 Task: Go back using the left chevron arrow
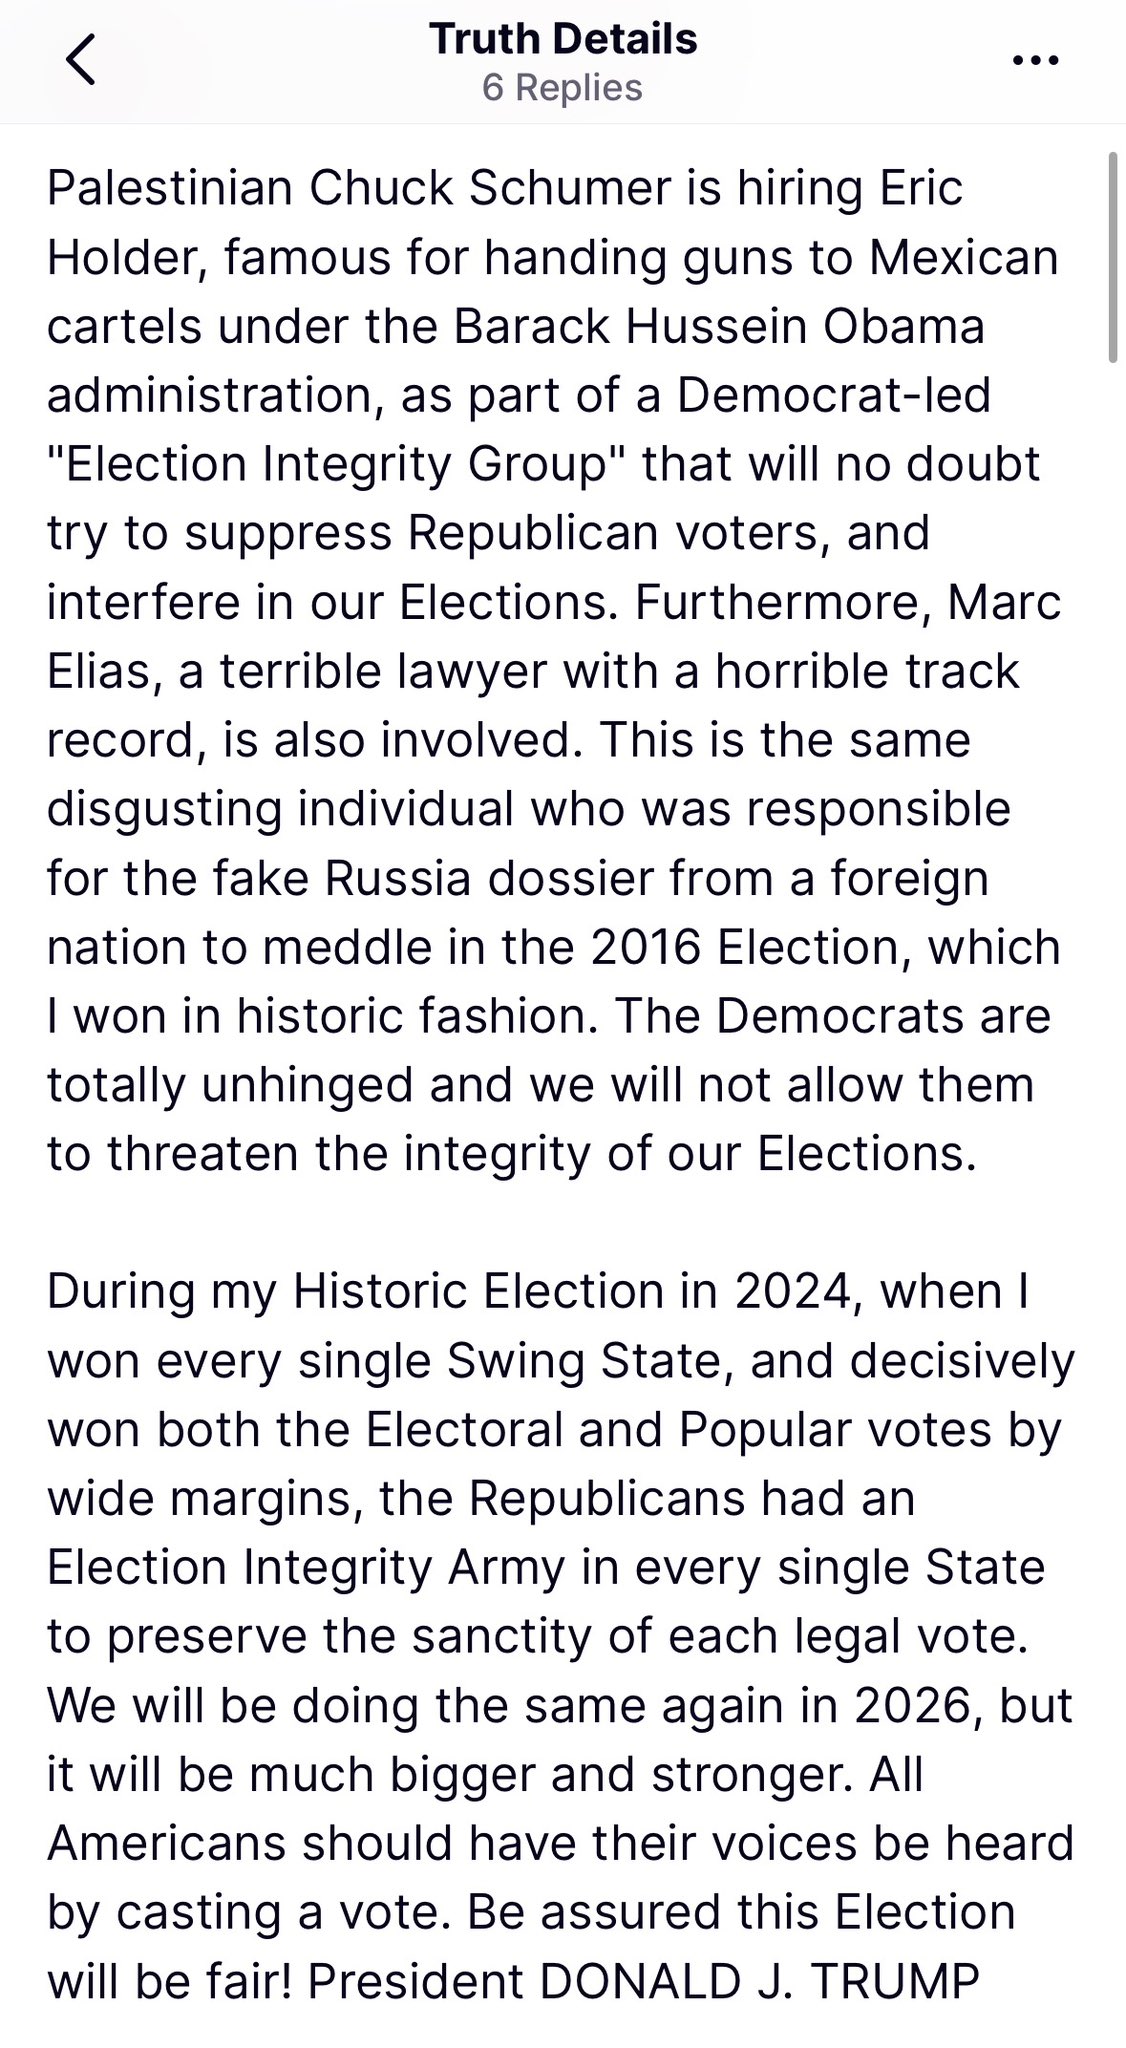[80, 60]
